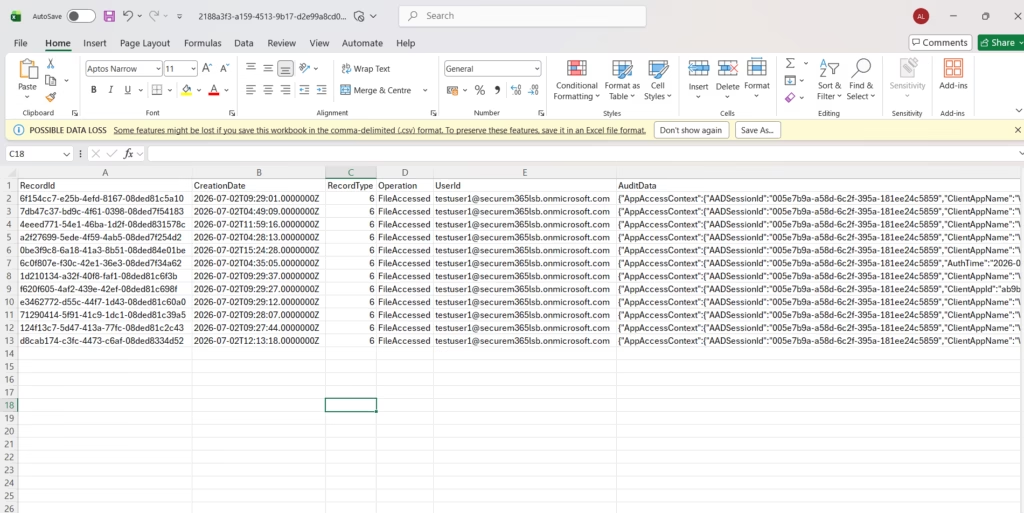Open the General number format dropdown
The image size is (1024, 513).
click(x=537, y=69)
